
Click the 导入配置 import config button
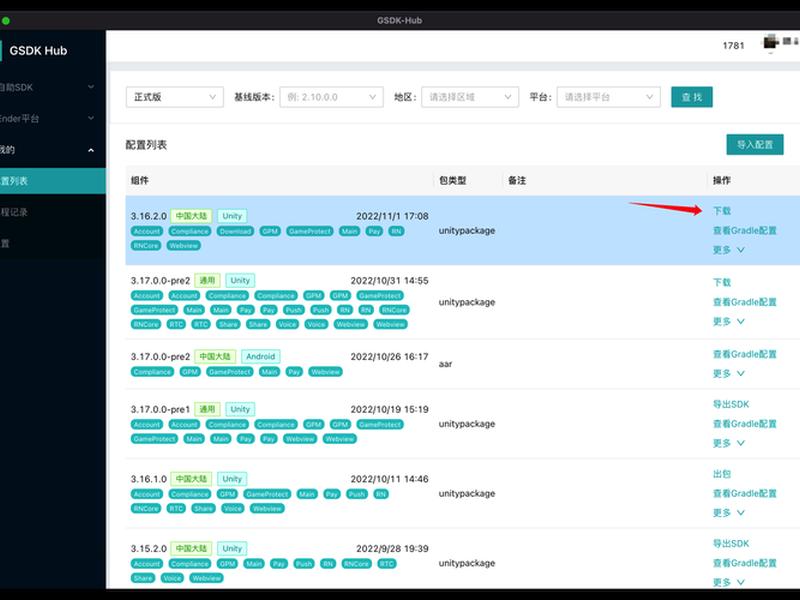click(x=755, y=145)
